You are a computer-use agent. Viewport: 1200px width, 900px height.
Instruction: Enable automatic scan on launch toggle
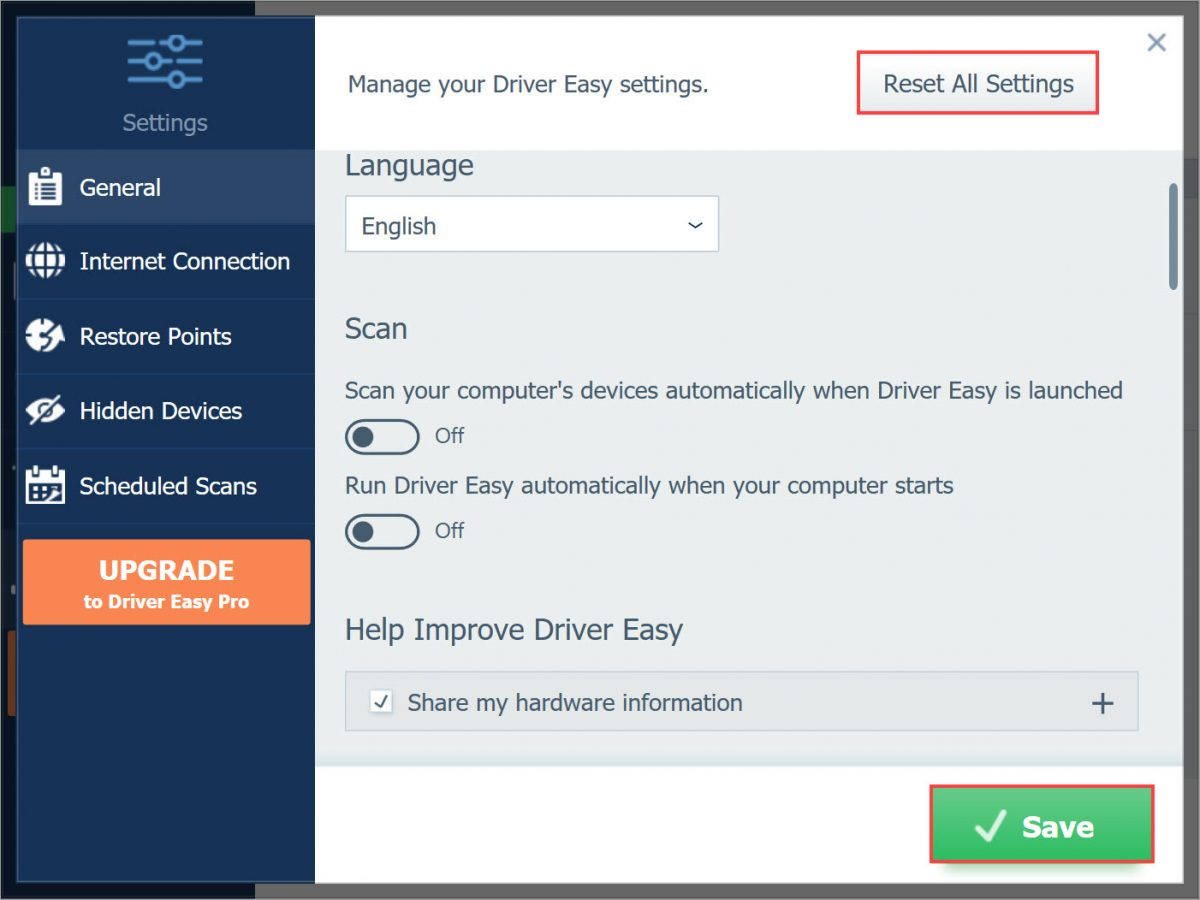click(382, 436)
